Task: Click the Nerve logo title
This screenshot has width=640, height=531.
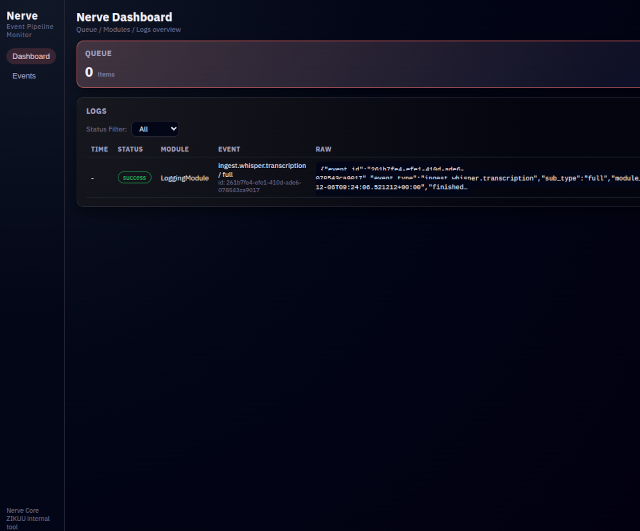Action: click(x=22, y=16)
